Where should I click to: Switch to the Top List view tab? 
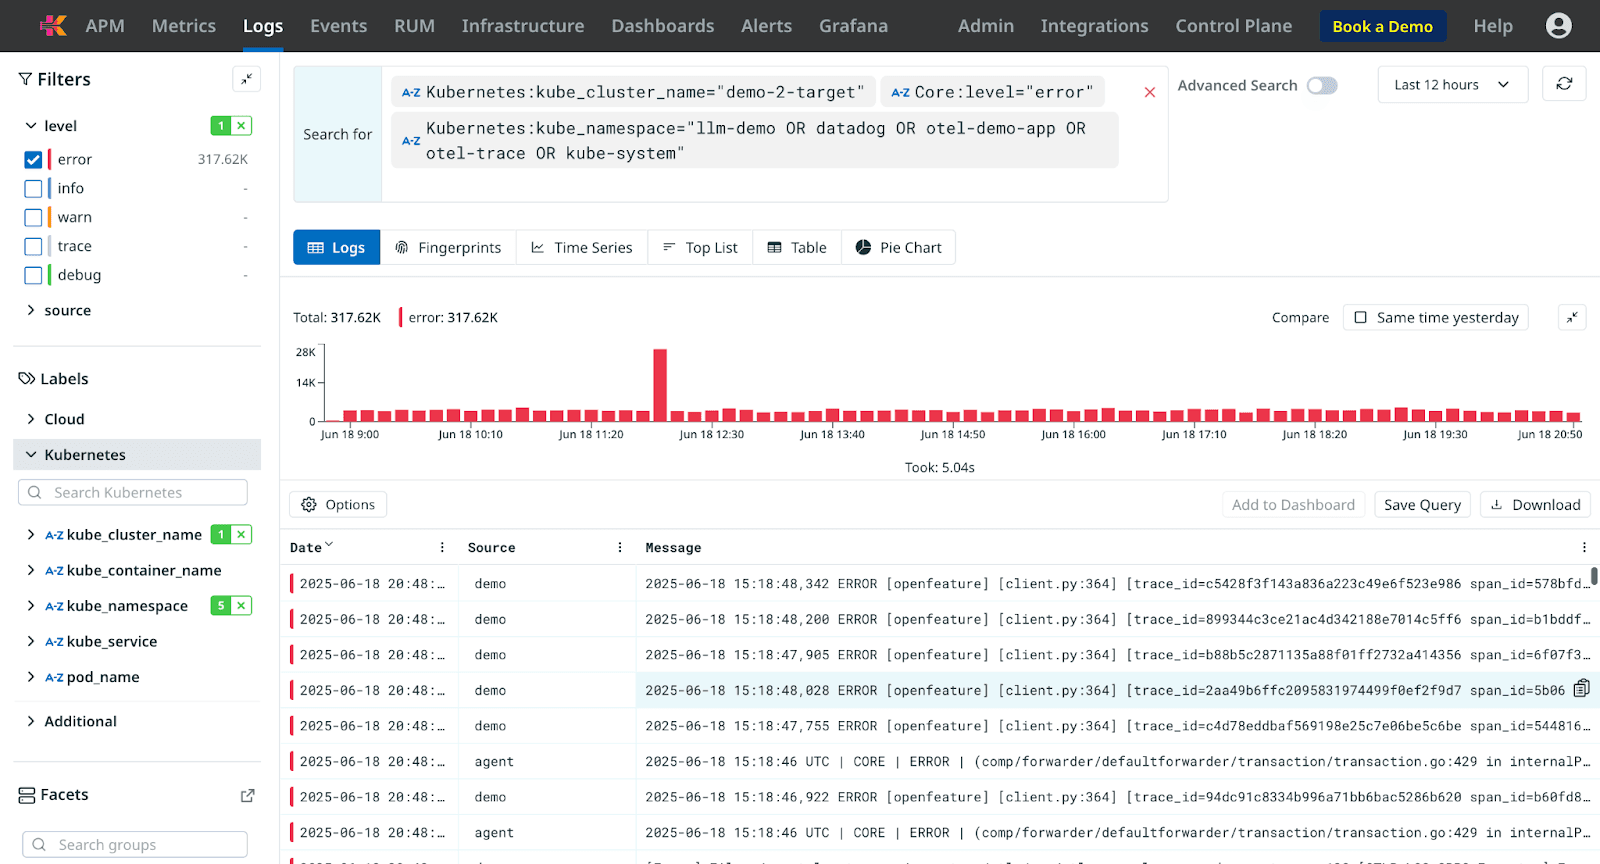click(701, 248)
